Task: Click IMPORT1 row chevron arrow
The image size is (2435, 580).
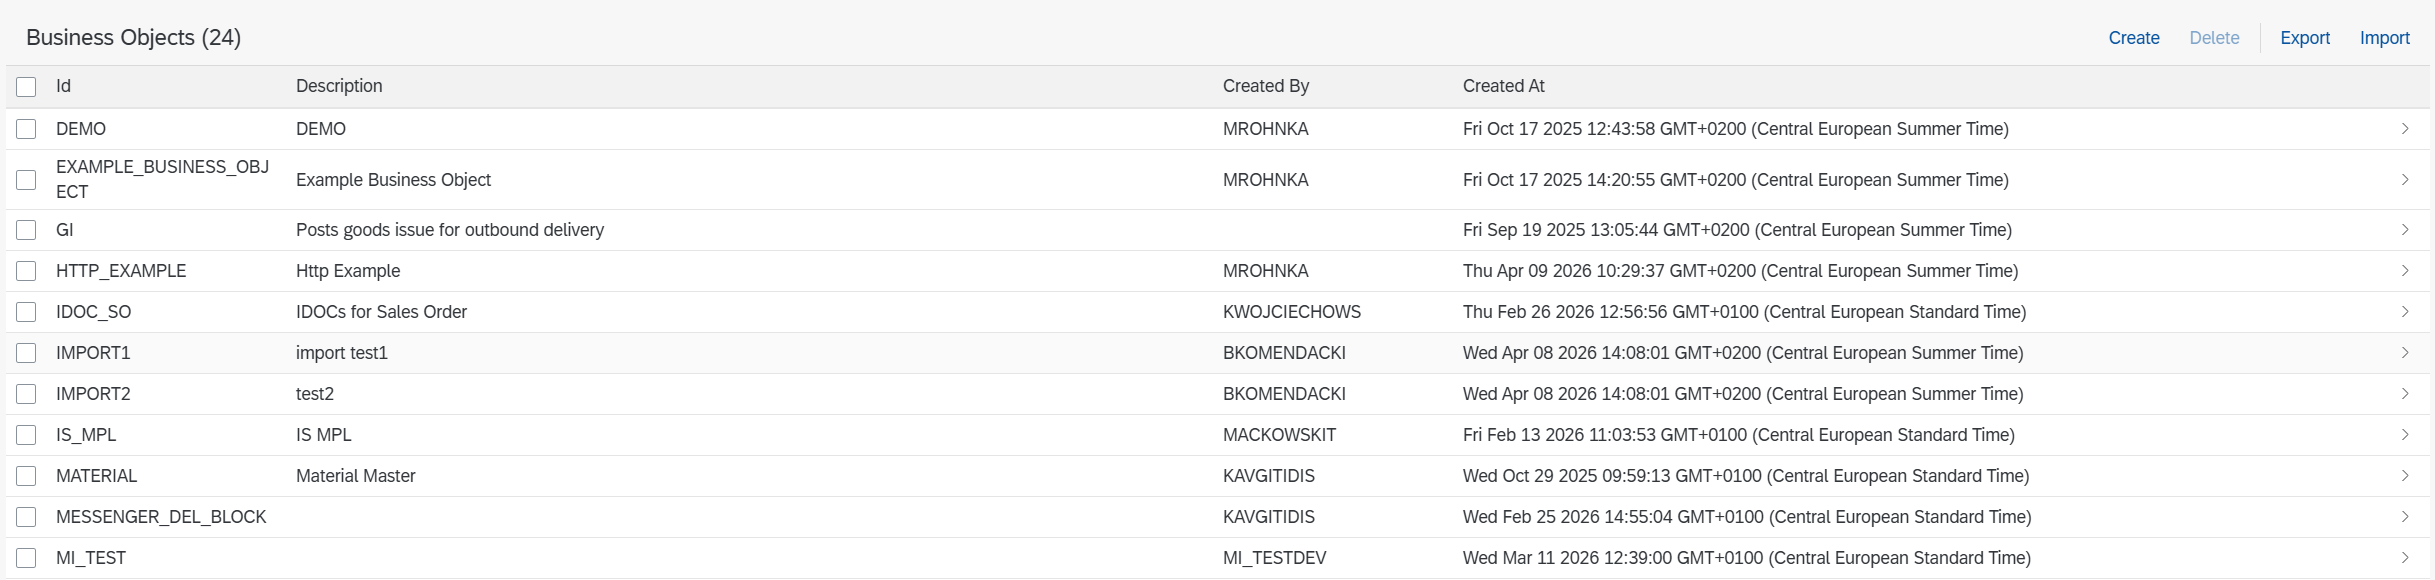Action: point(2405,353)
